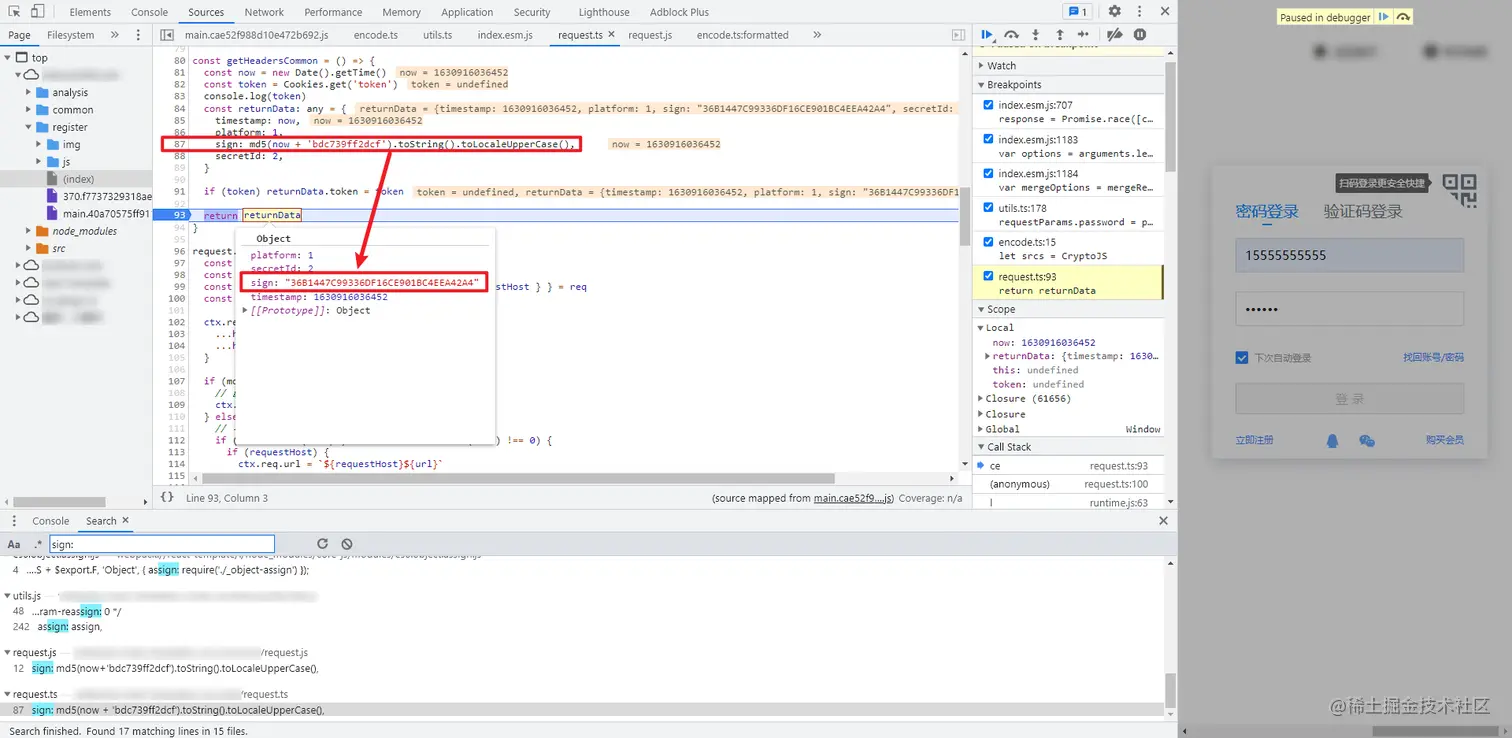Toggle pause on exceptions icon
The width and height of the screenshot is (1512, 738).
1140,34
